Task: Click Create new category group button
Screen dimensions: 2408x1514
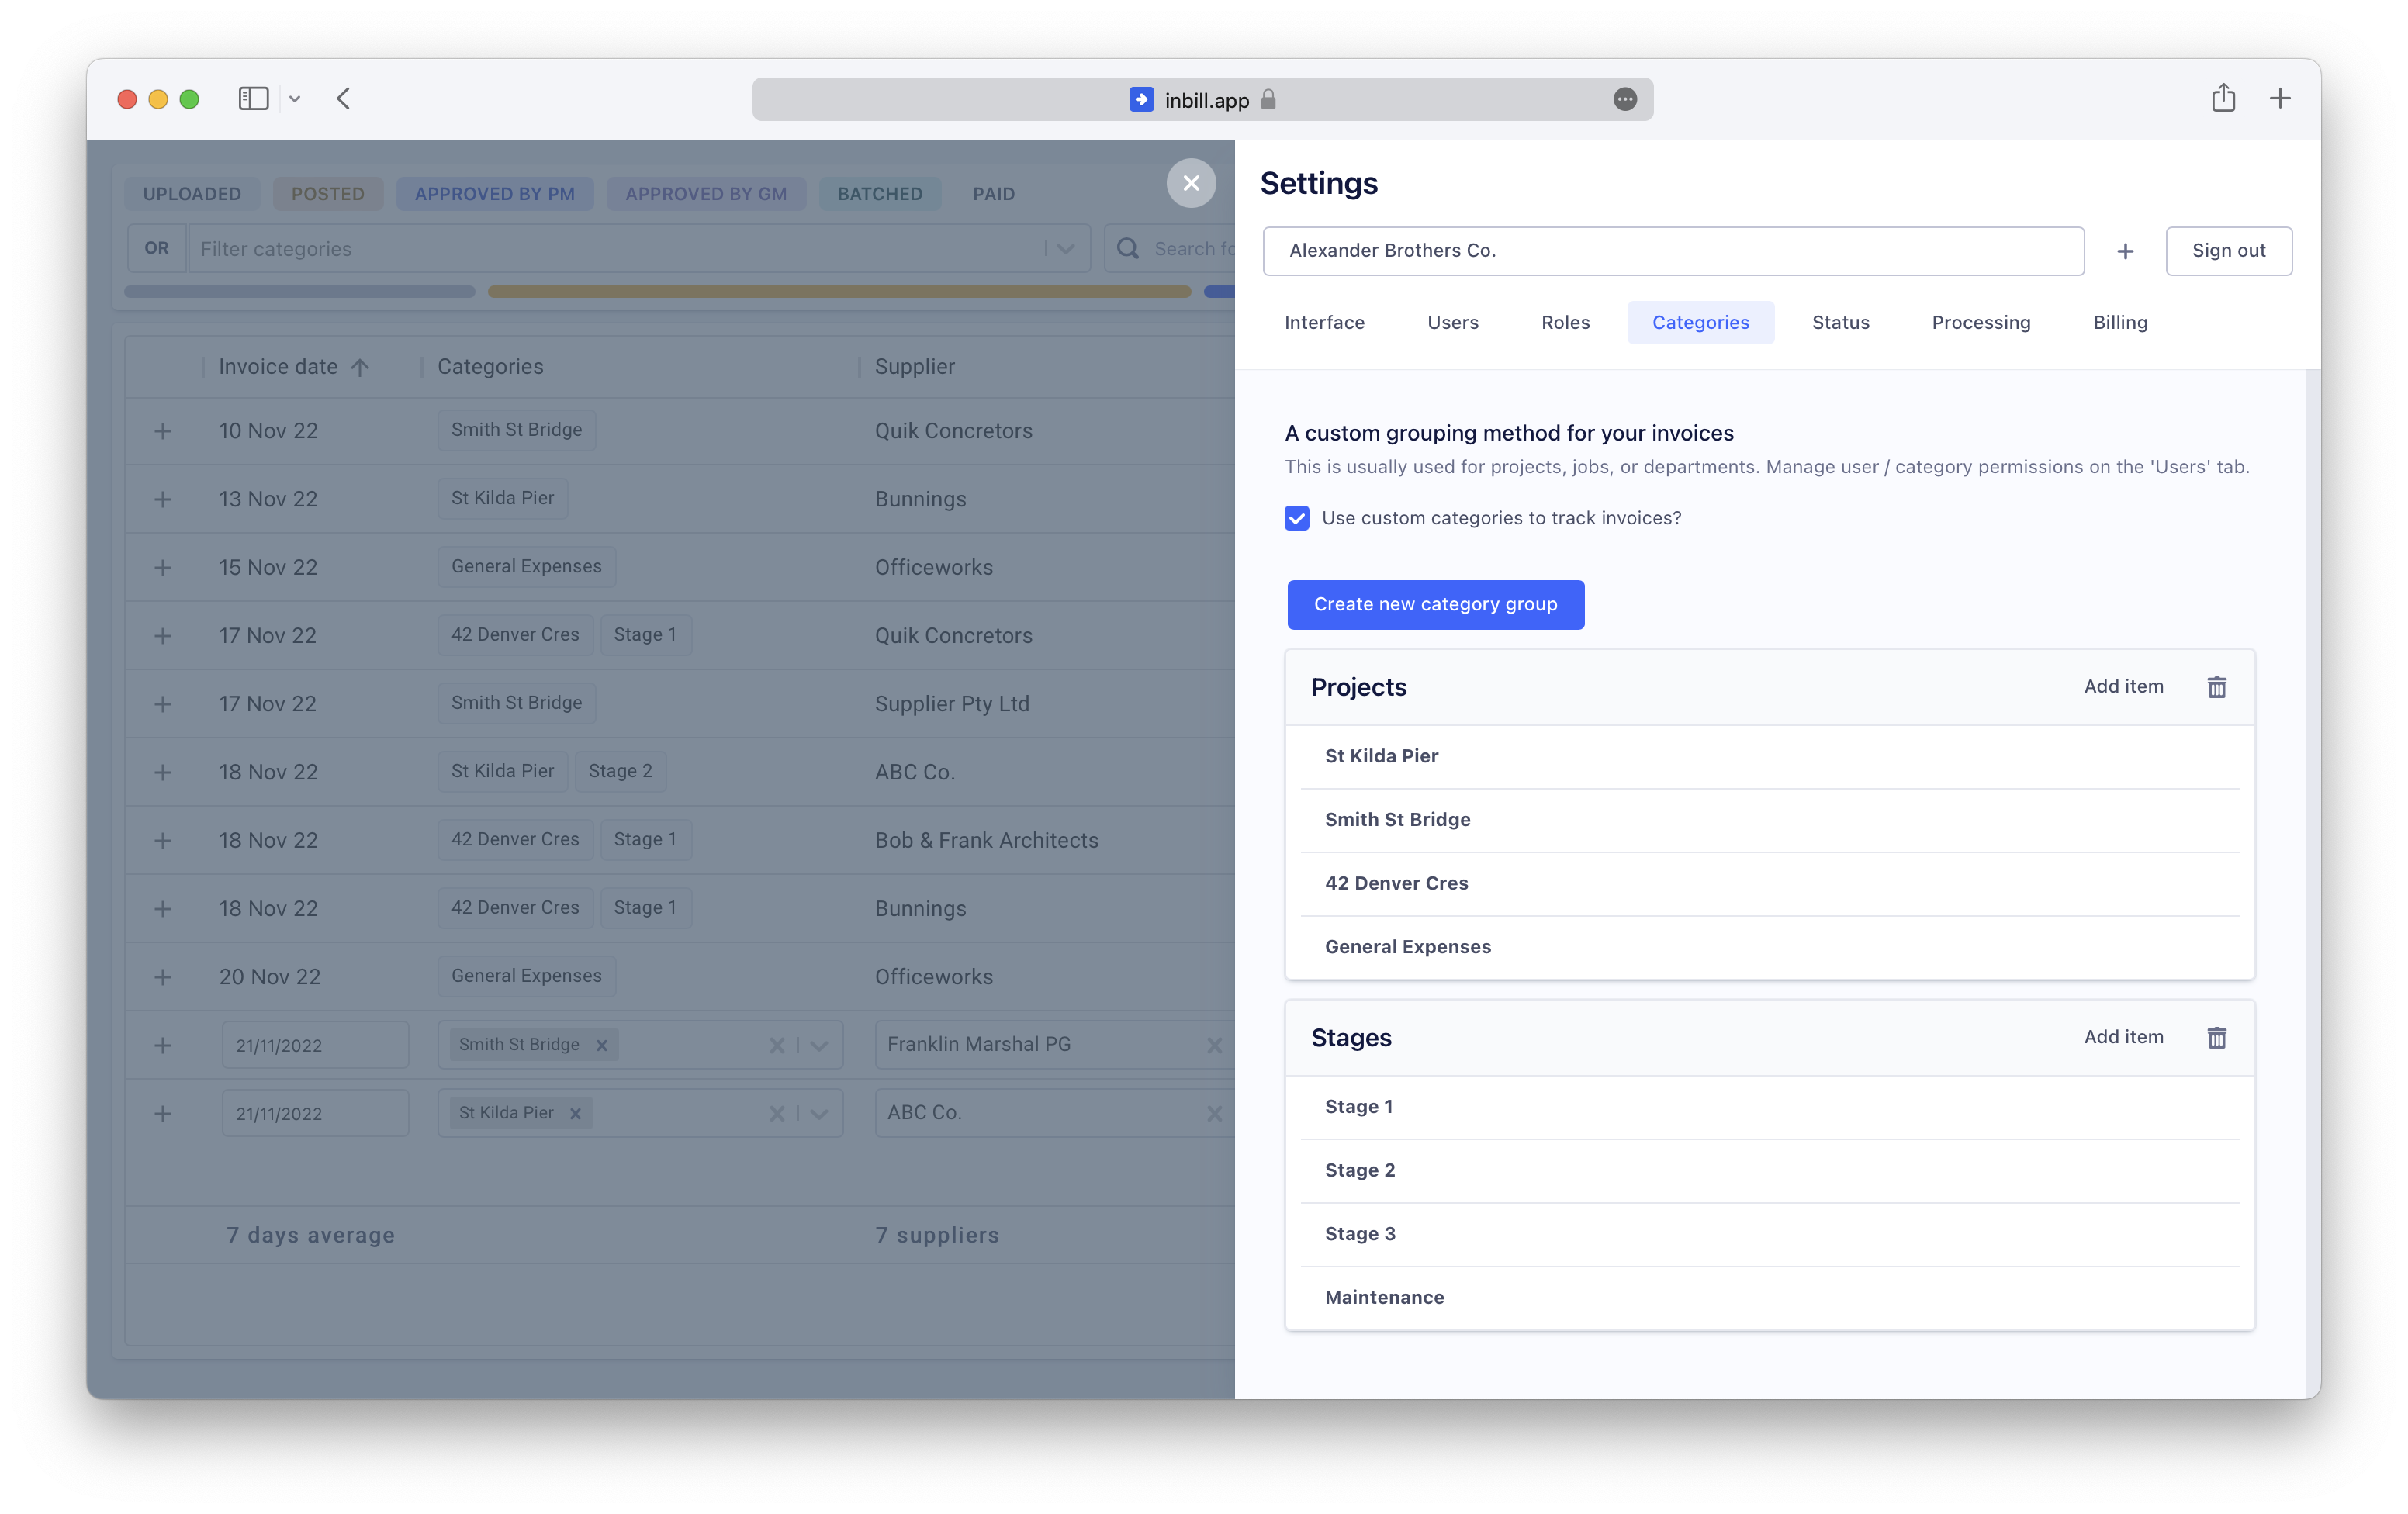Action: 1434,604
